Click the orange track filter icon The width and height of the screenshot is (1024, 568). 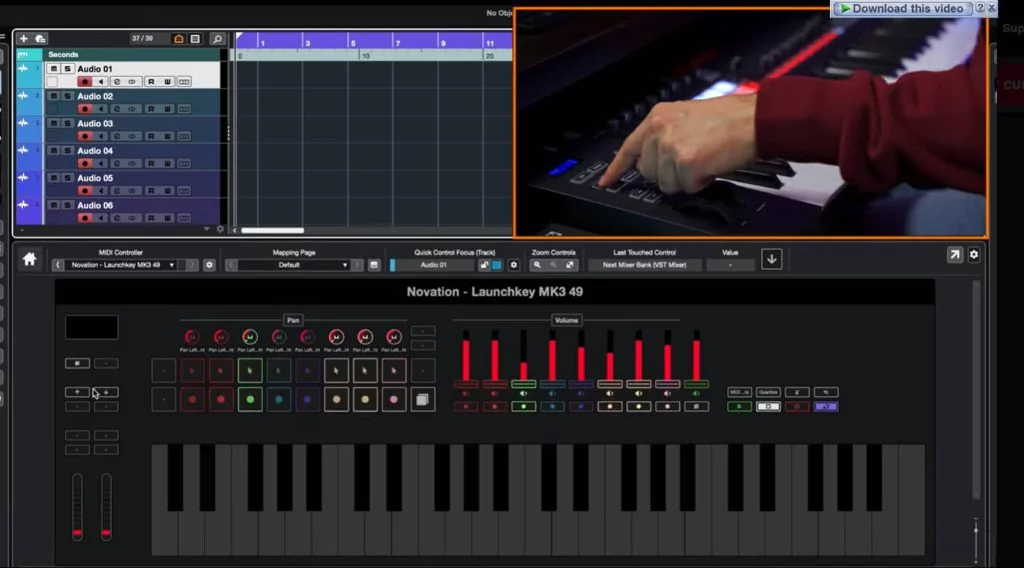(178, 39)
